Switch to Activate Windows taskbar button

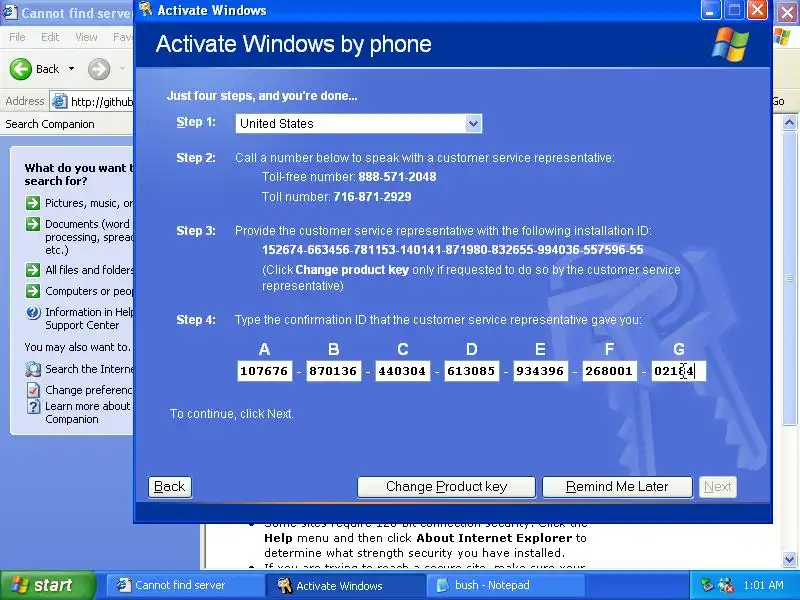tap(345, 585)
